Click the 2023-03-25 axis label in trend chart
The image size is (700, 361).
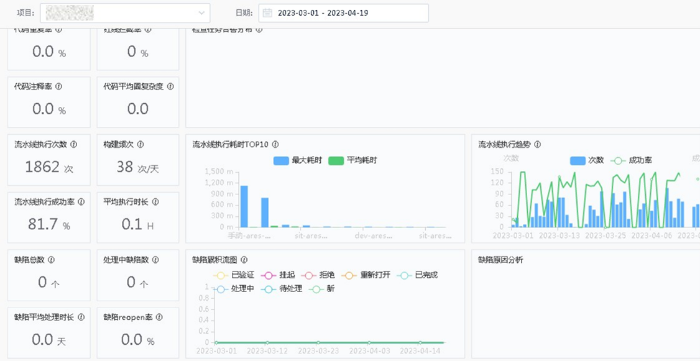pos(605,235)
